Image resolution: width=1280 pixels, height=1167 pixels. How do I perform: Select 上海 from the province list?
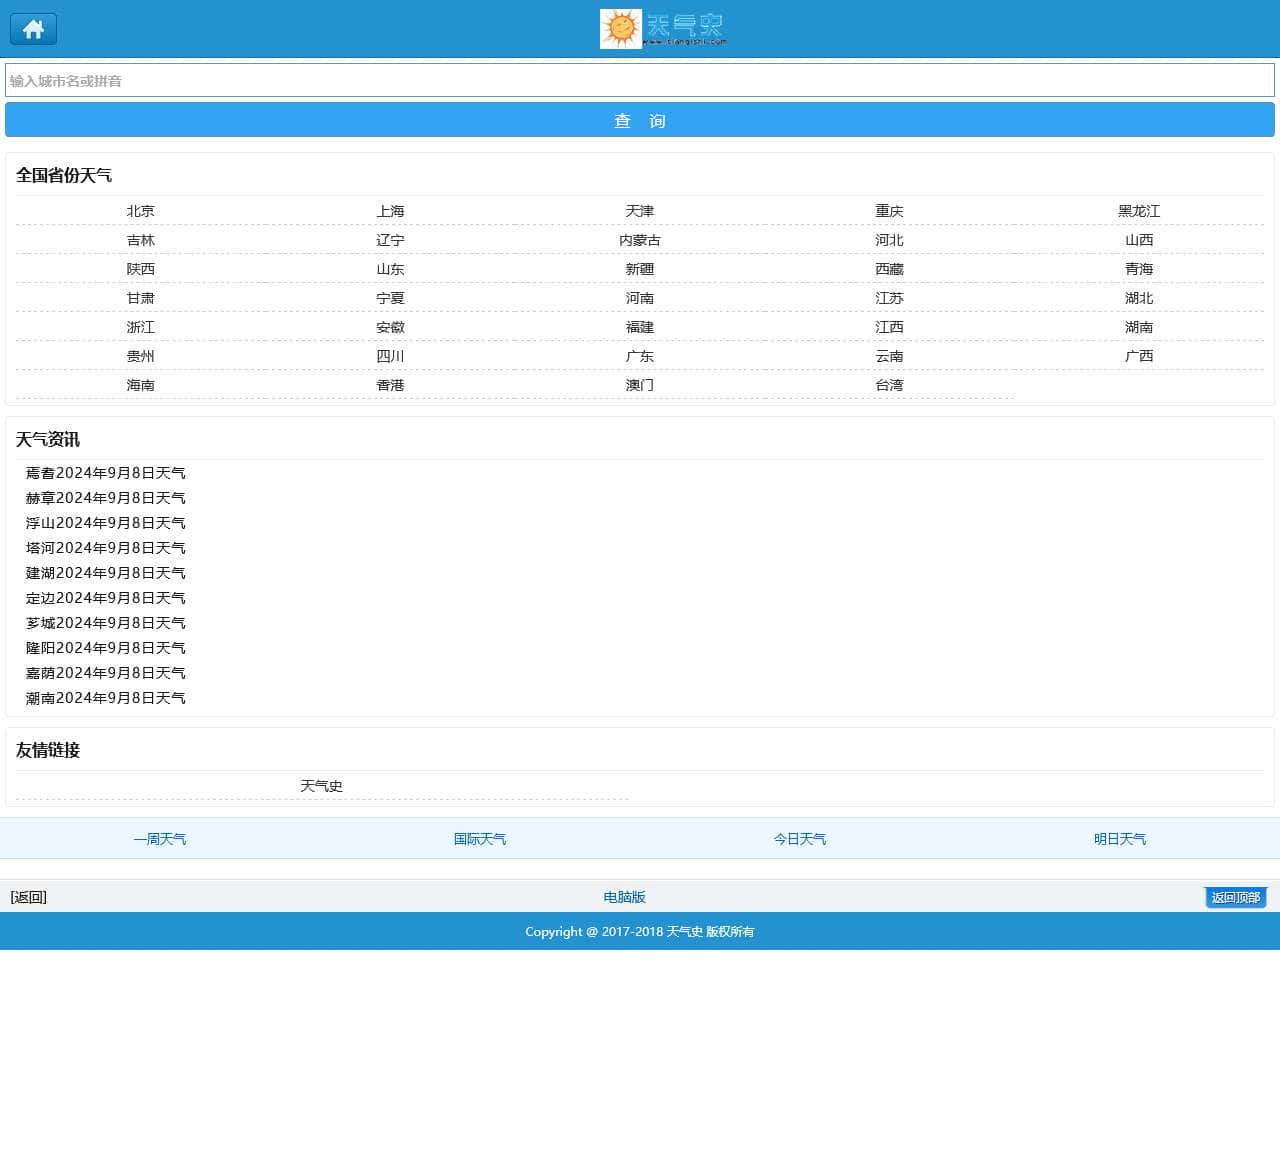390,211
